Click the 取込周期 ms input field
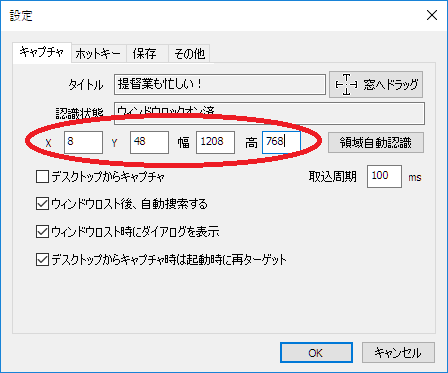Screen dimensions: 448x373 pyautogui.click(x=384, y=176)
